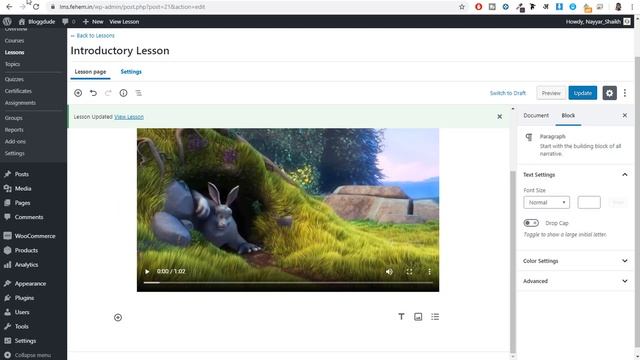Open more tools and options menu

point(624,93)
